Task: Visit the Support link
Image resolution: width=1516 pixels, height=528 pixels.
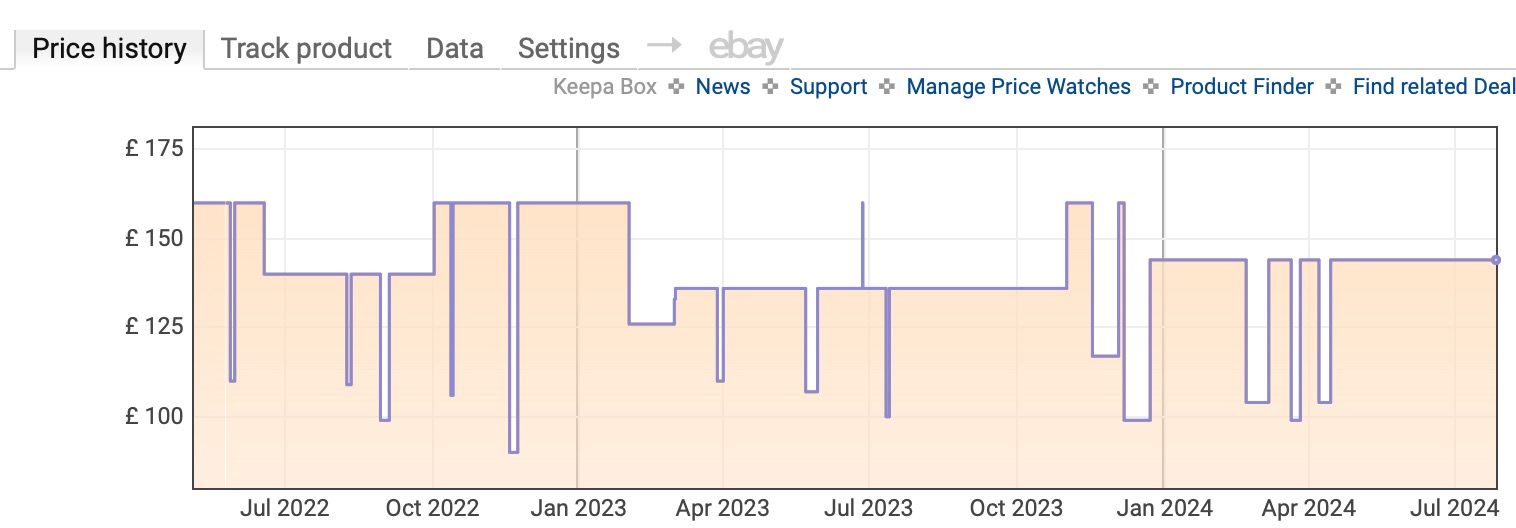Action: click(828, 87)
